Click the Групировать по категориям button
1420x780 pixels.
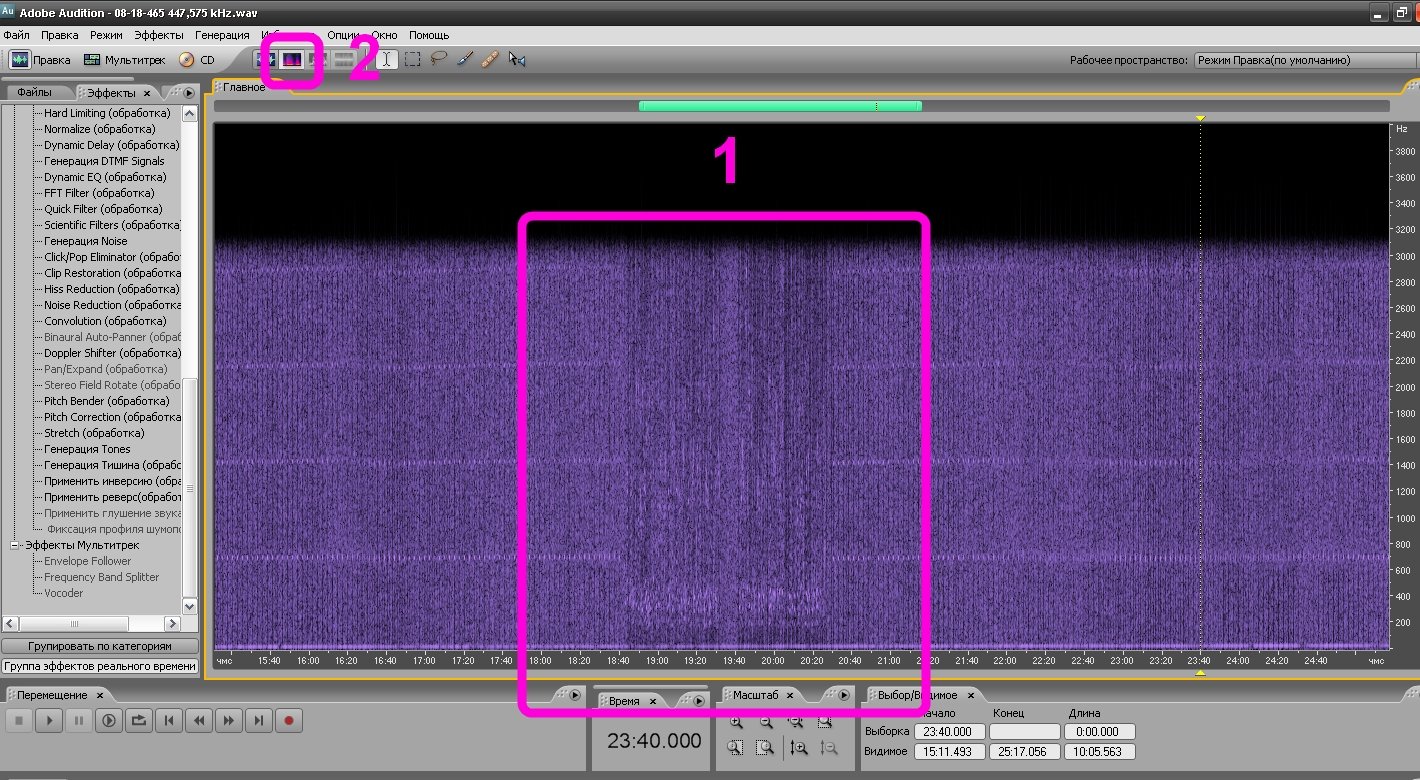tap(100, 646)
